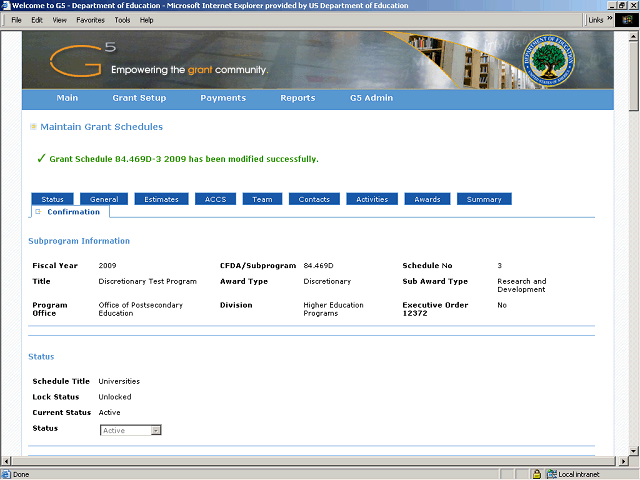
Task: Switch to the Awards tab
Action: (427, 199)
